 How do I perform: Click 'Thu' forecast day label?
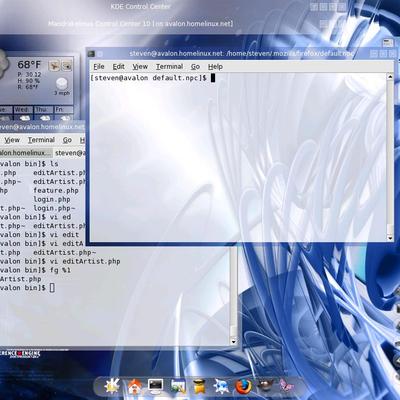point(42,109)
